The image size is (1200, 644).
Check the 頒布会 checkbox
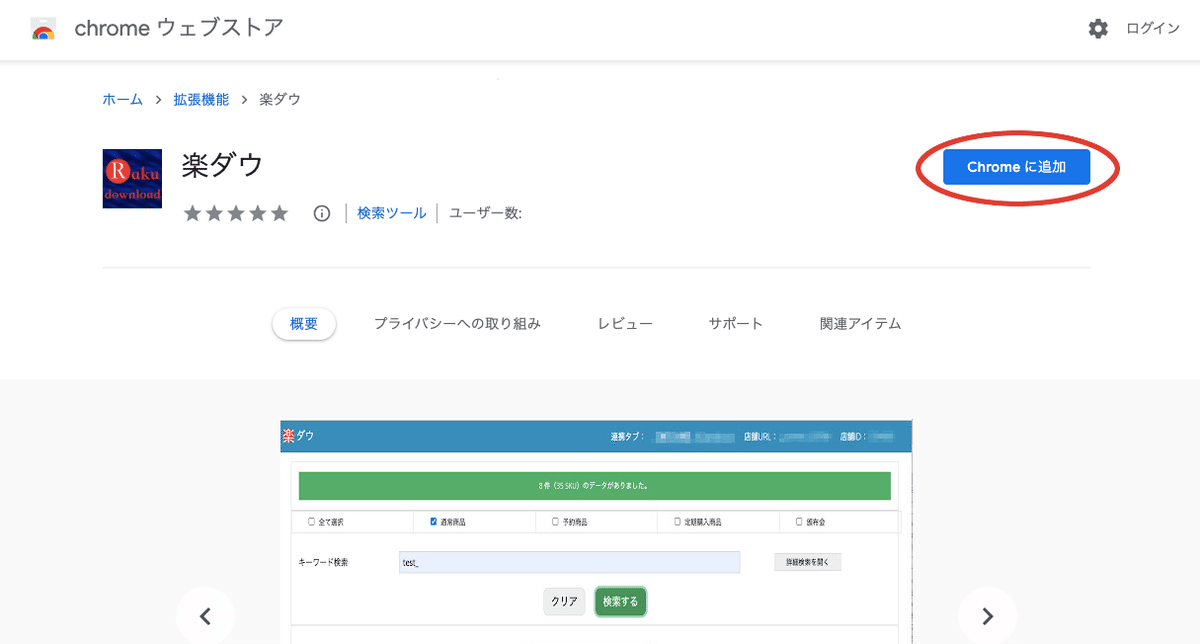pyautogui.click(x=798, y=521)
